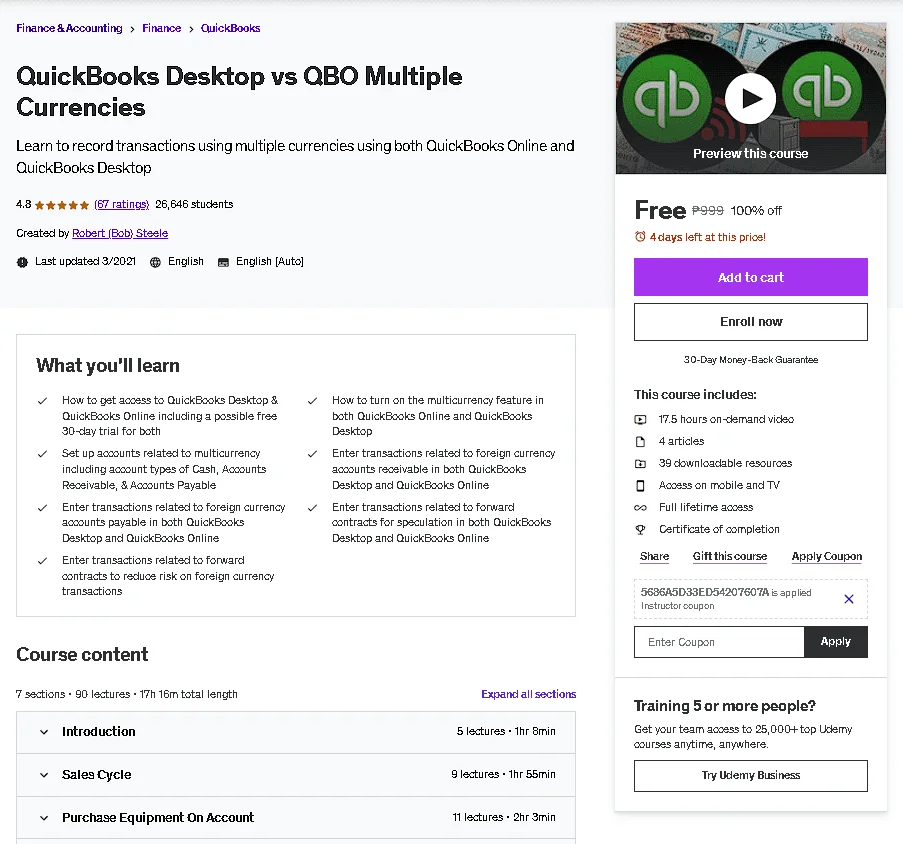Click checkmark beside forward contracts reduce risk item
This screenshot has height=844, width=903.
pos(42,561)
